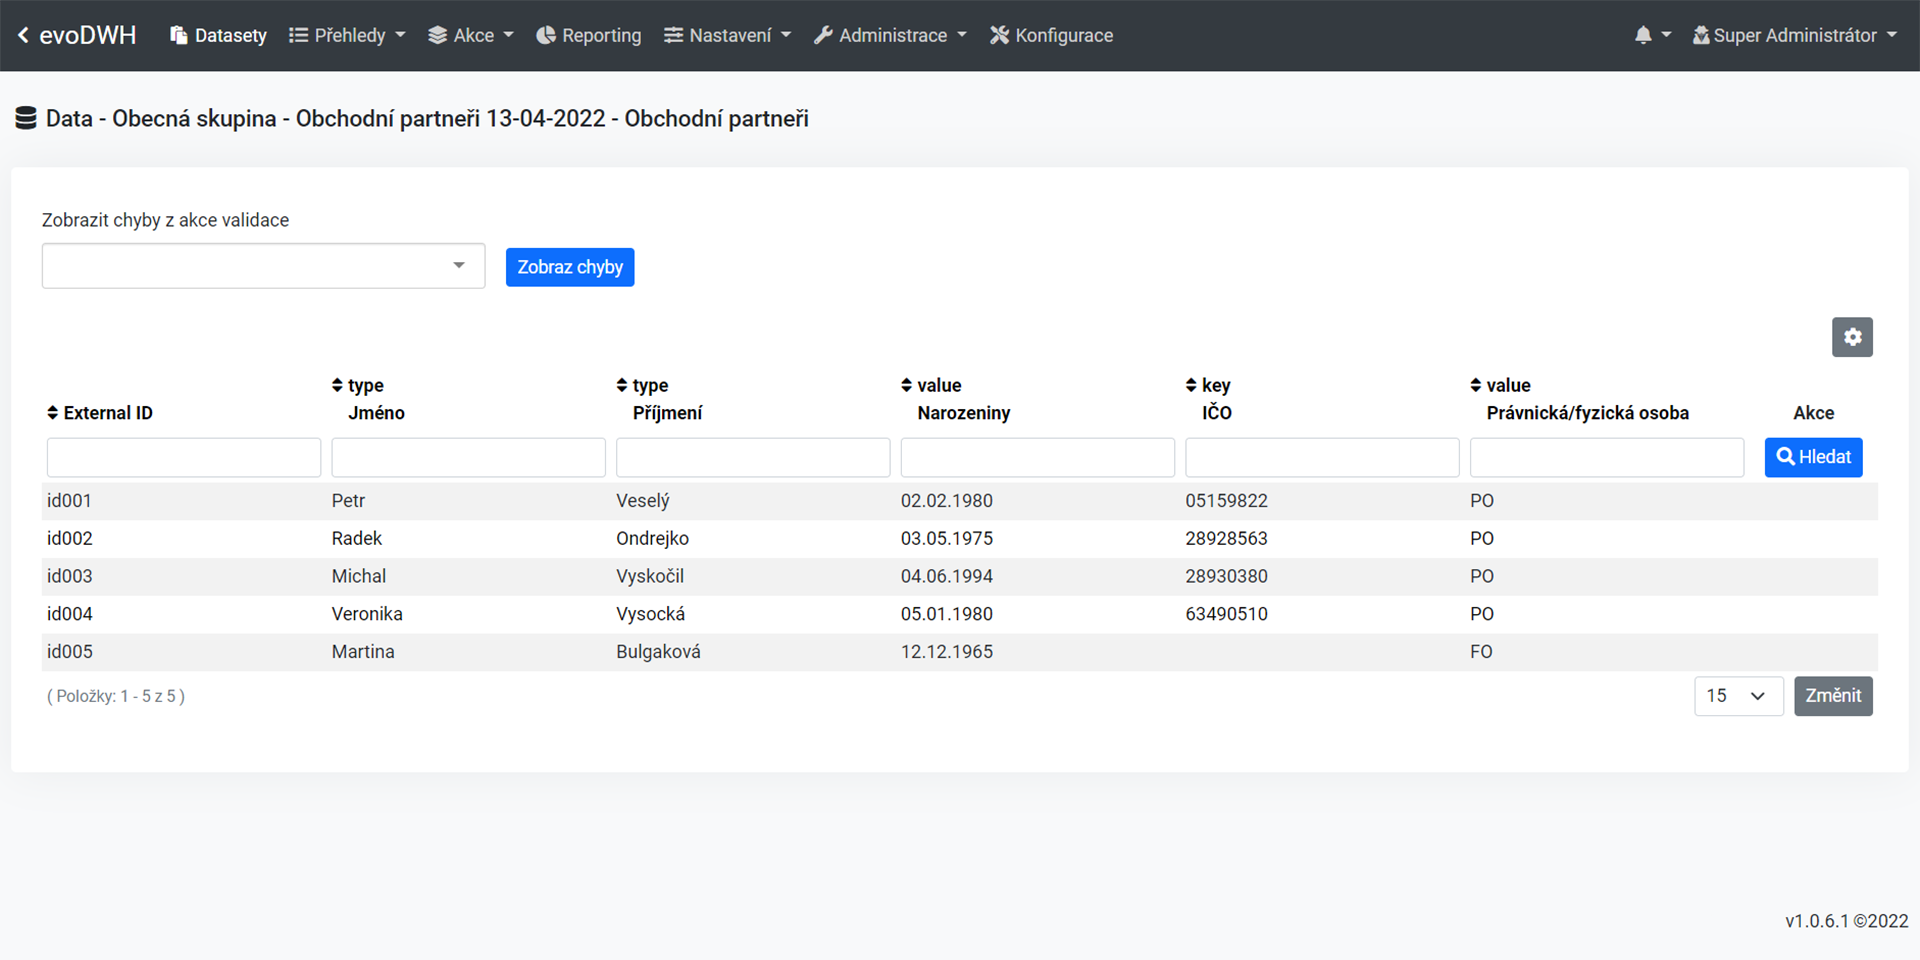The width and height of the screenshot is (1920, 960).
Task: Click the IČO value 63490510
Action: point(1226,614)
